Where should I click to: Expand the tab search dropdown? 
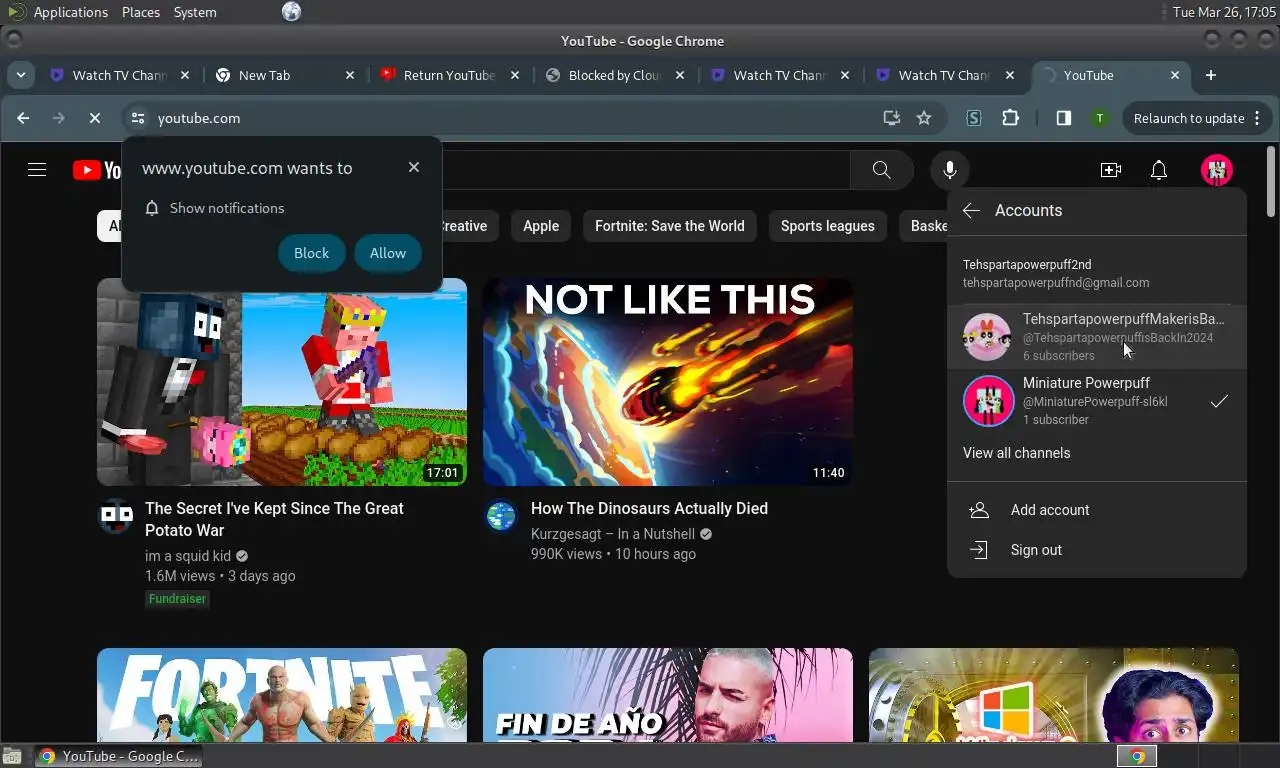click(20, 75)
